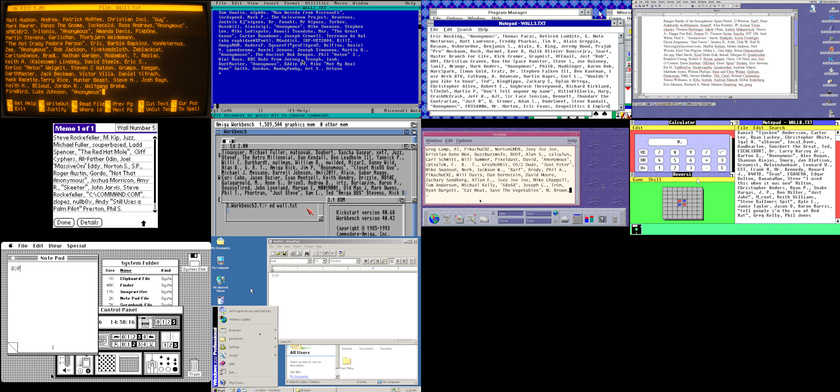Toggle Bold in the WordPad format bar

pyautogui.click(x=365, y=261)
